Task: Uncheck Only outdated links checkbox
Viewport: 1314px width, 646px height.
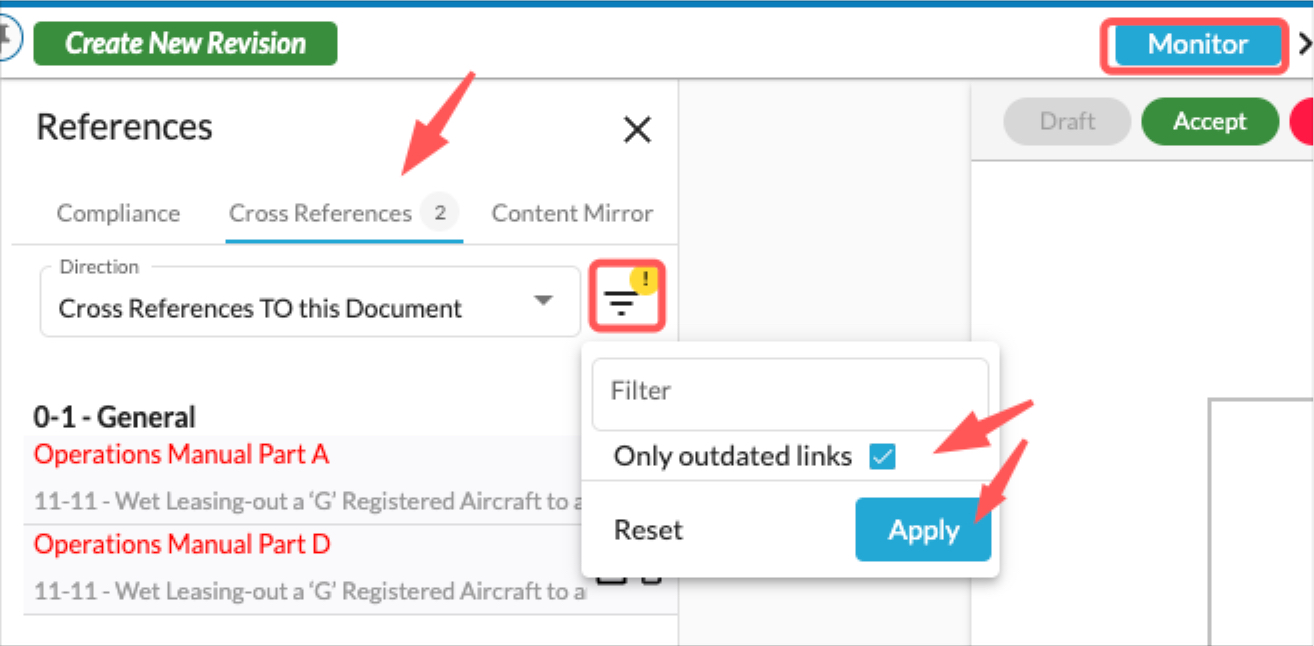Action: (x=882, y=457)
